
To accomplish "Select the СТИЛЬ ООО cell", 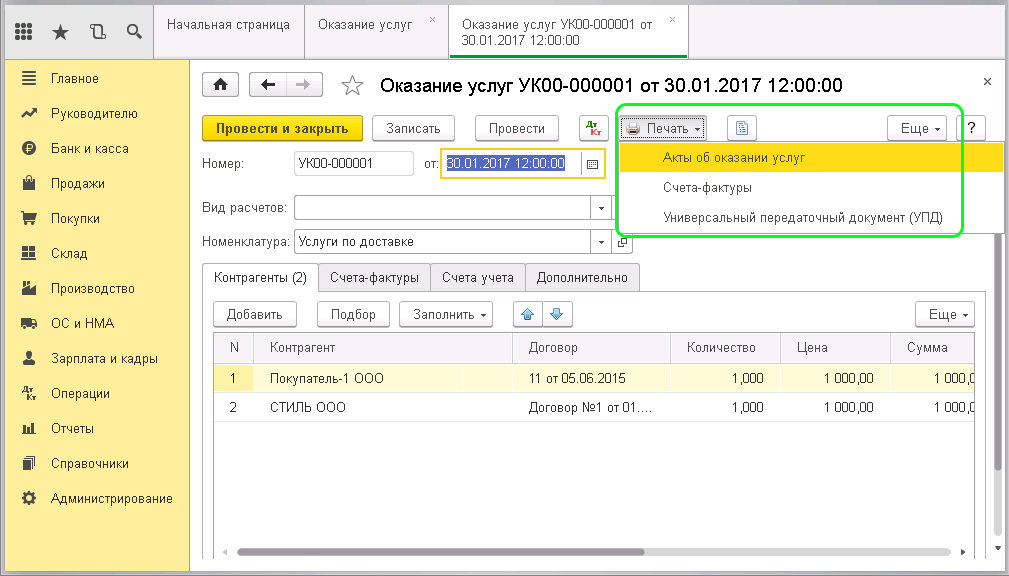I will (x=383, y=407).
